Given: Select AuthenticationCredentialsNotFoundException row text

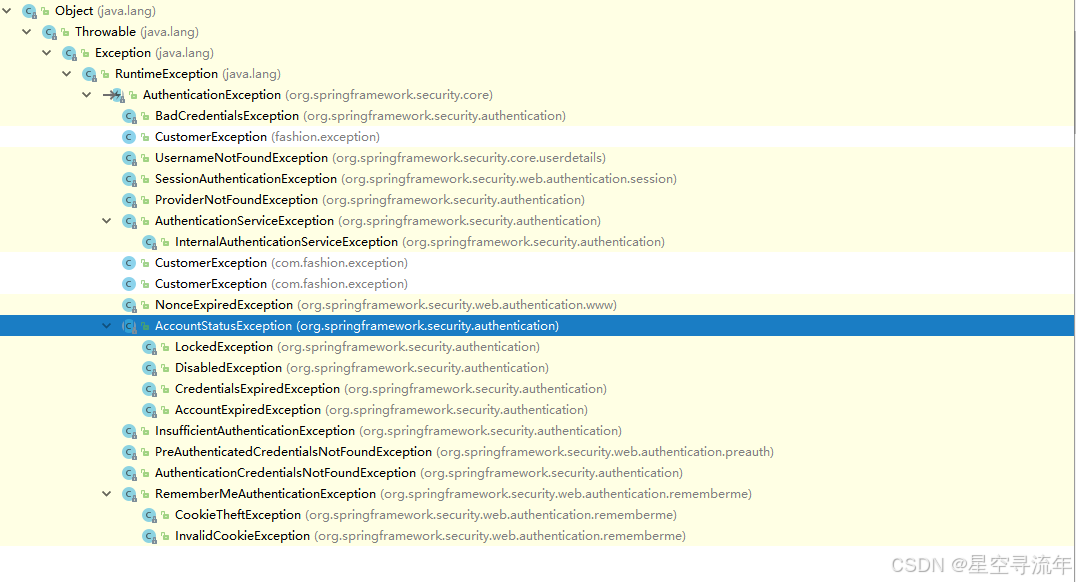Looking at the screenshot, I should pyautogui.click(x=419, y=473).
